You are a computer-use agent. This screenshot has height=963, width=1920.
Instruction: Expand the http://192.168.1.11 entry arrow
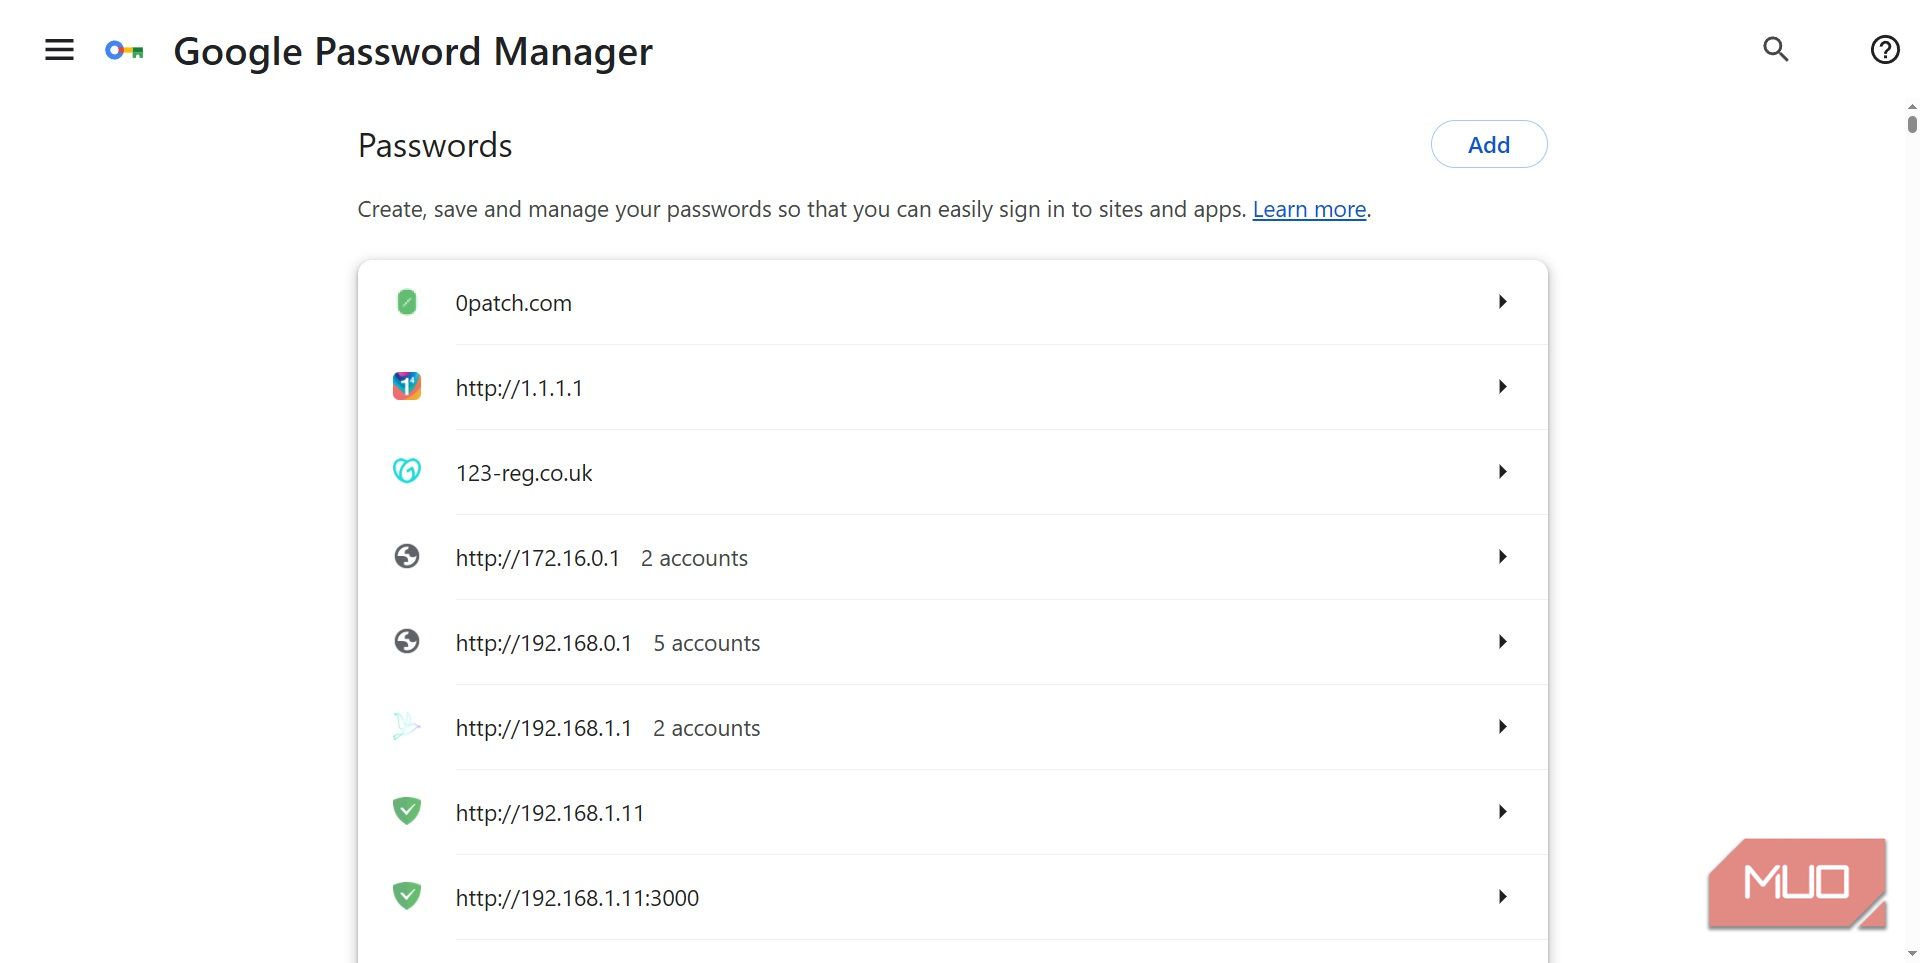pos(1502,812)
